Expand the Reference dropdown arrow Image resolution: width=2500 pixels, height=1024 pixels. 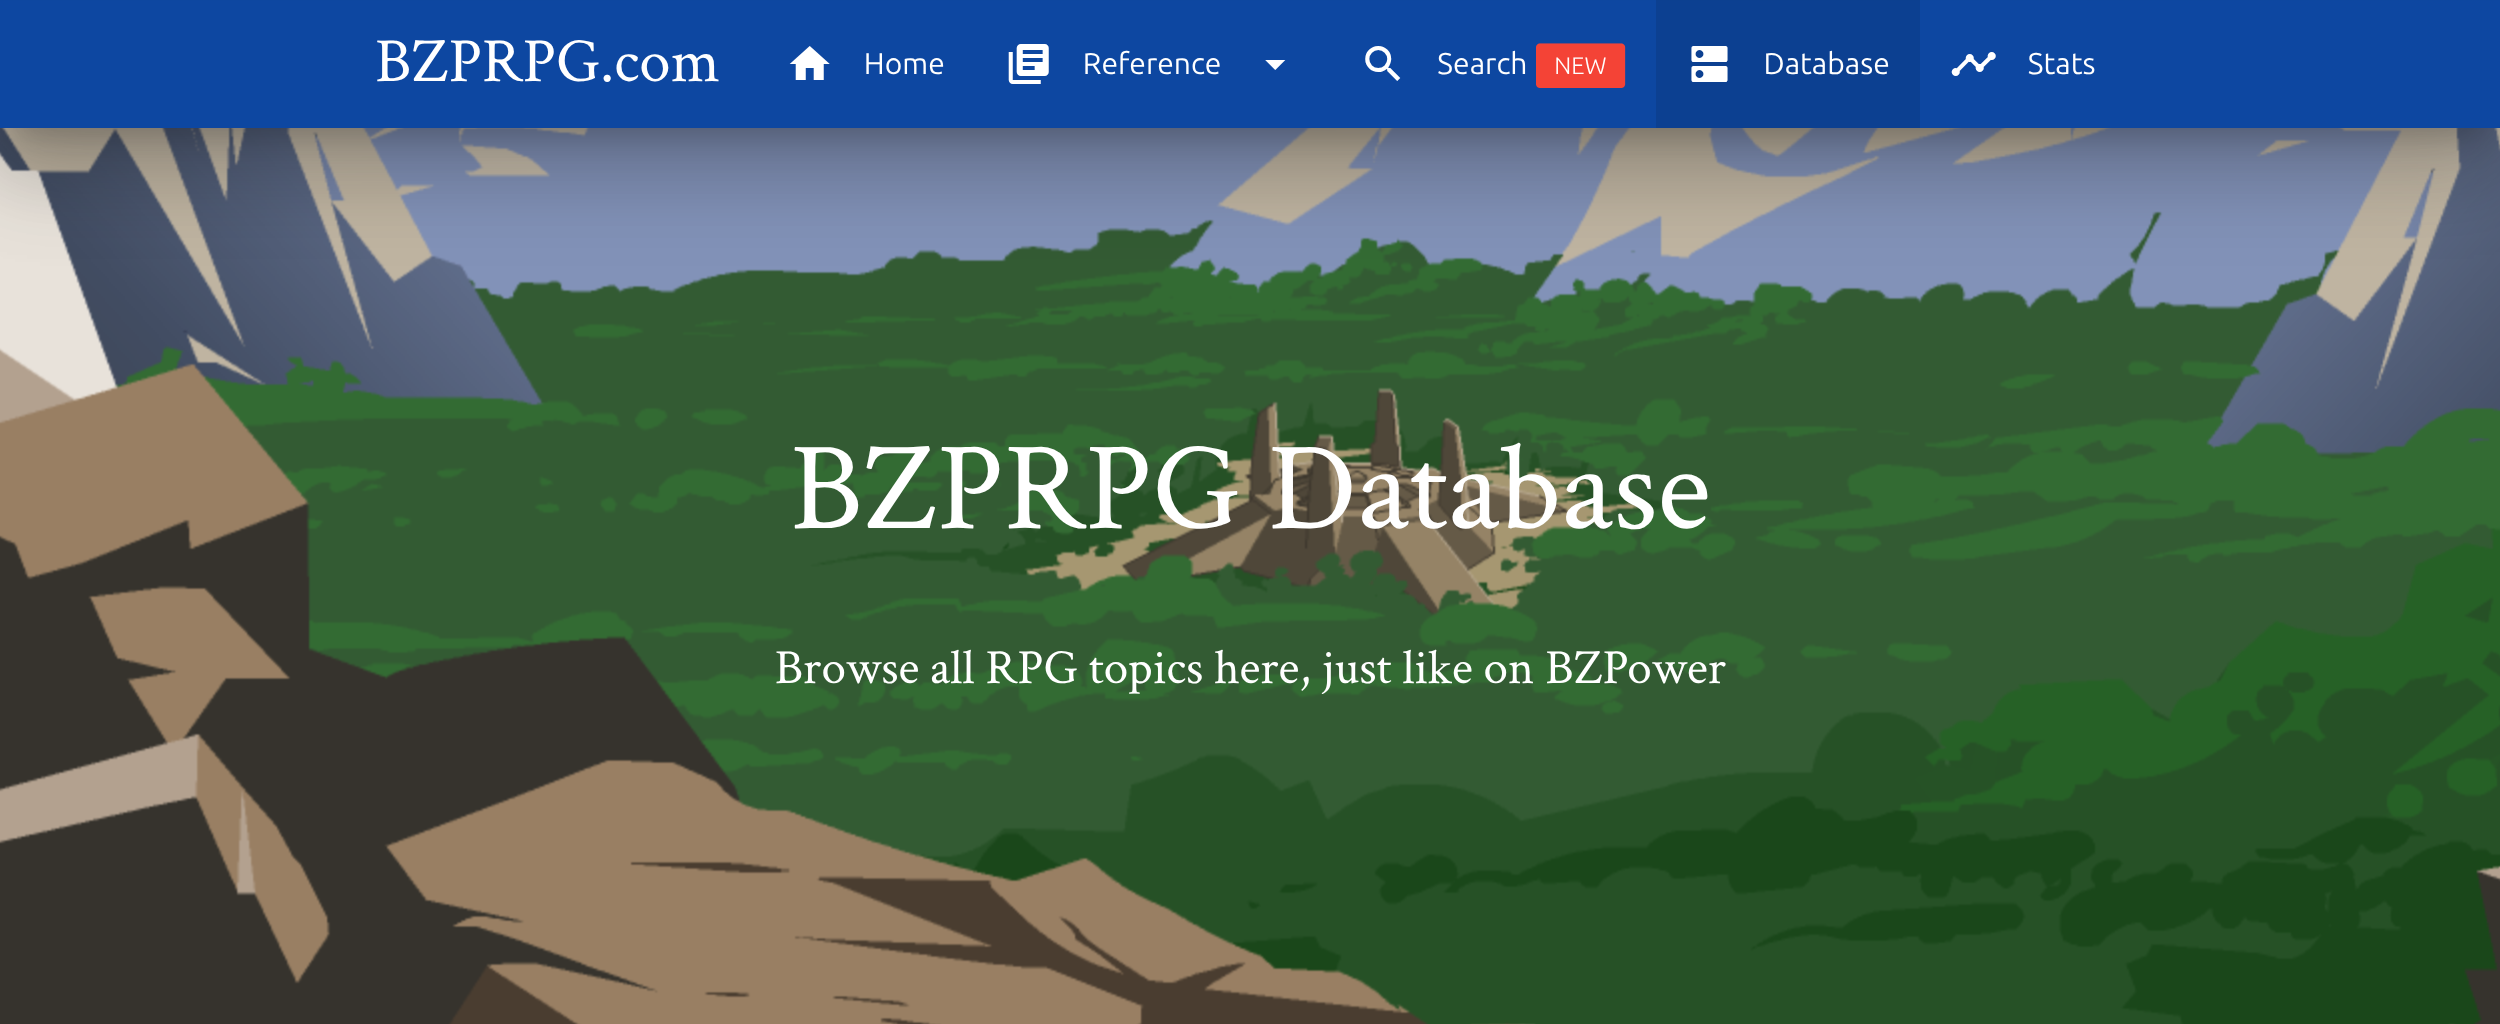(x=1277, y=65)
